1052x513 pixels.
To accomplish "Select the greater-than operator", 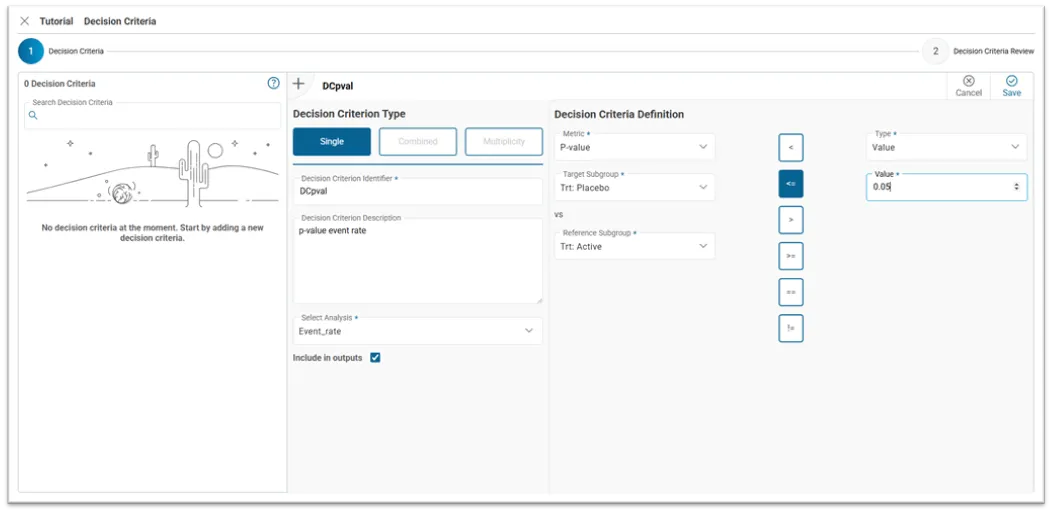I will (791, 220).
